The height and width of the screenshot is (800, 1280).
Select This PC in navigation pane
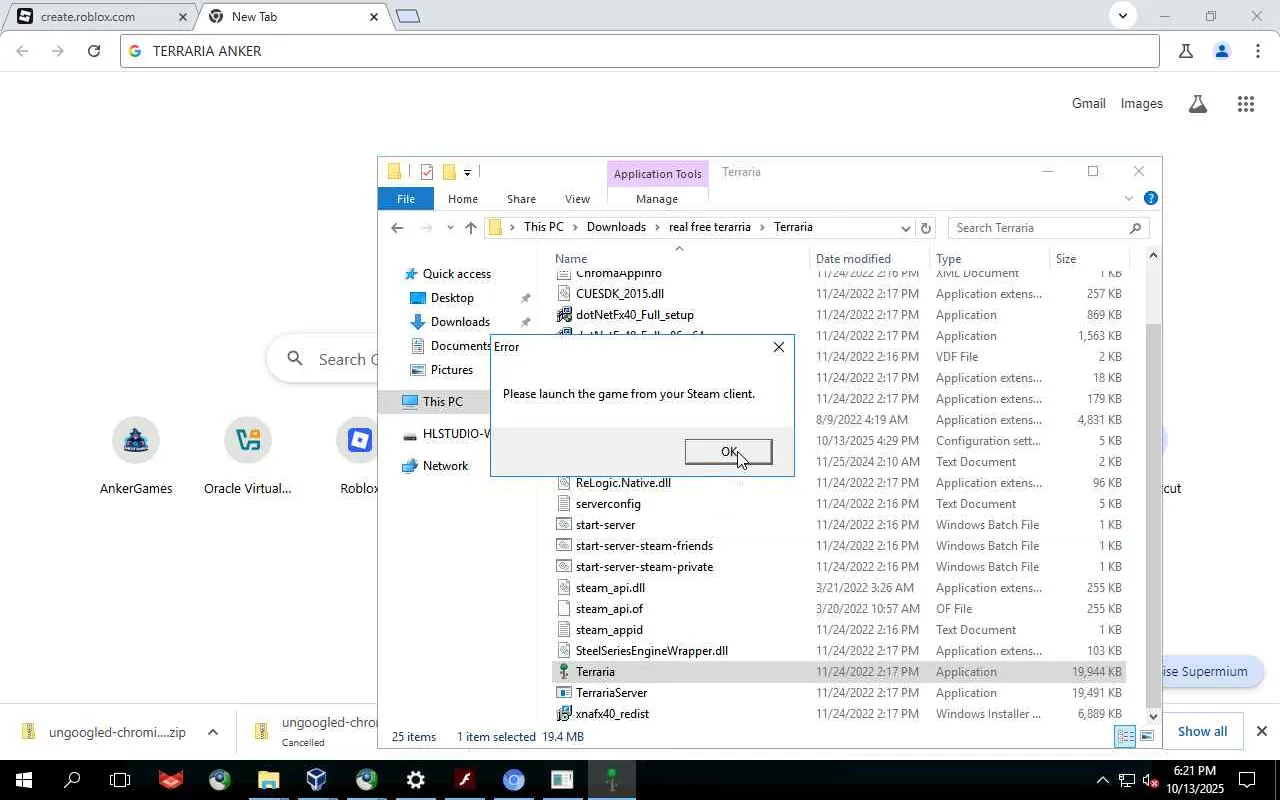[x=442, y=402]
